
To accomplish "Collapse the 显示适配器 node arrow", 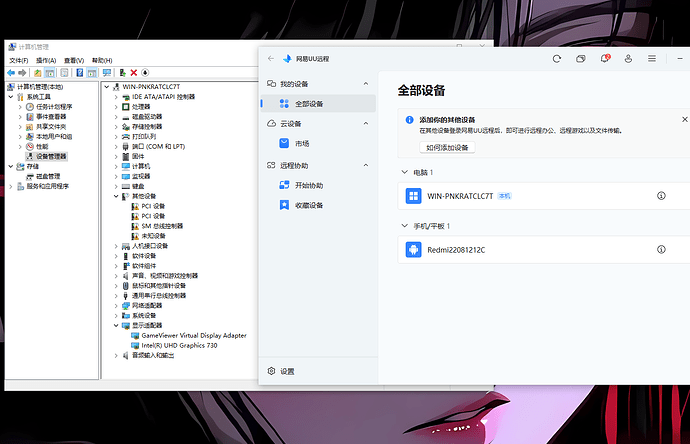I will coord(116,326).
